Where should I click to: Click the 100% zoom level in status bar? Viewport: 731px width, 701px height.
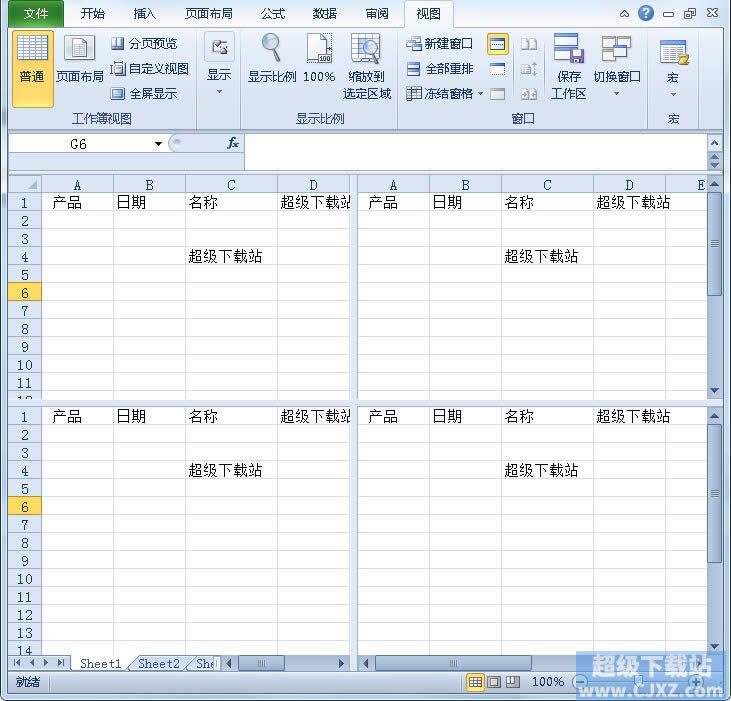tap(548, 682)
